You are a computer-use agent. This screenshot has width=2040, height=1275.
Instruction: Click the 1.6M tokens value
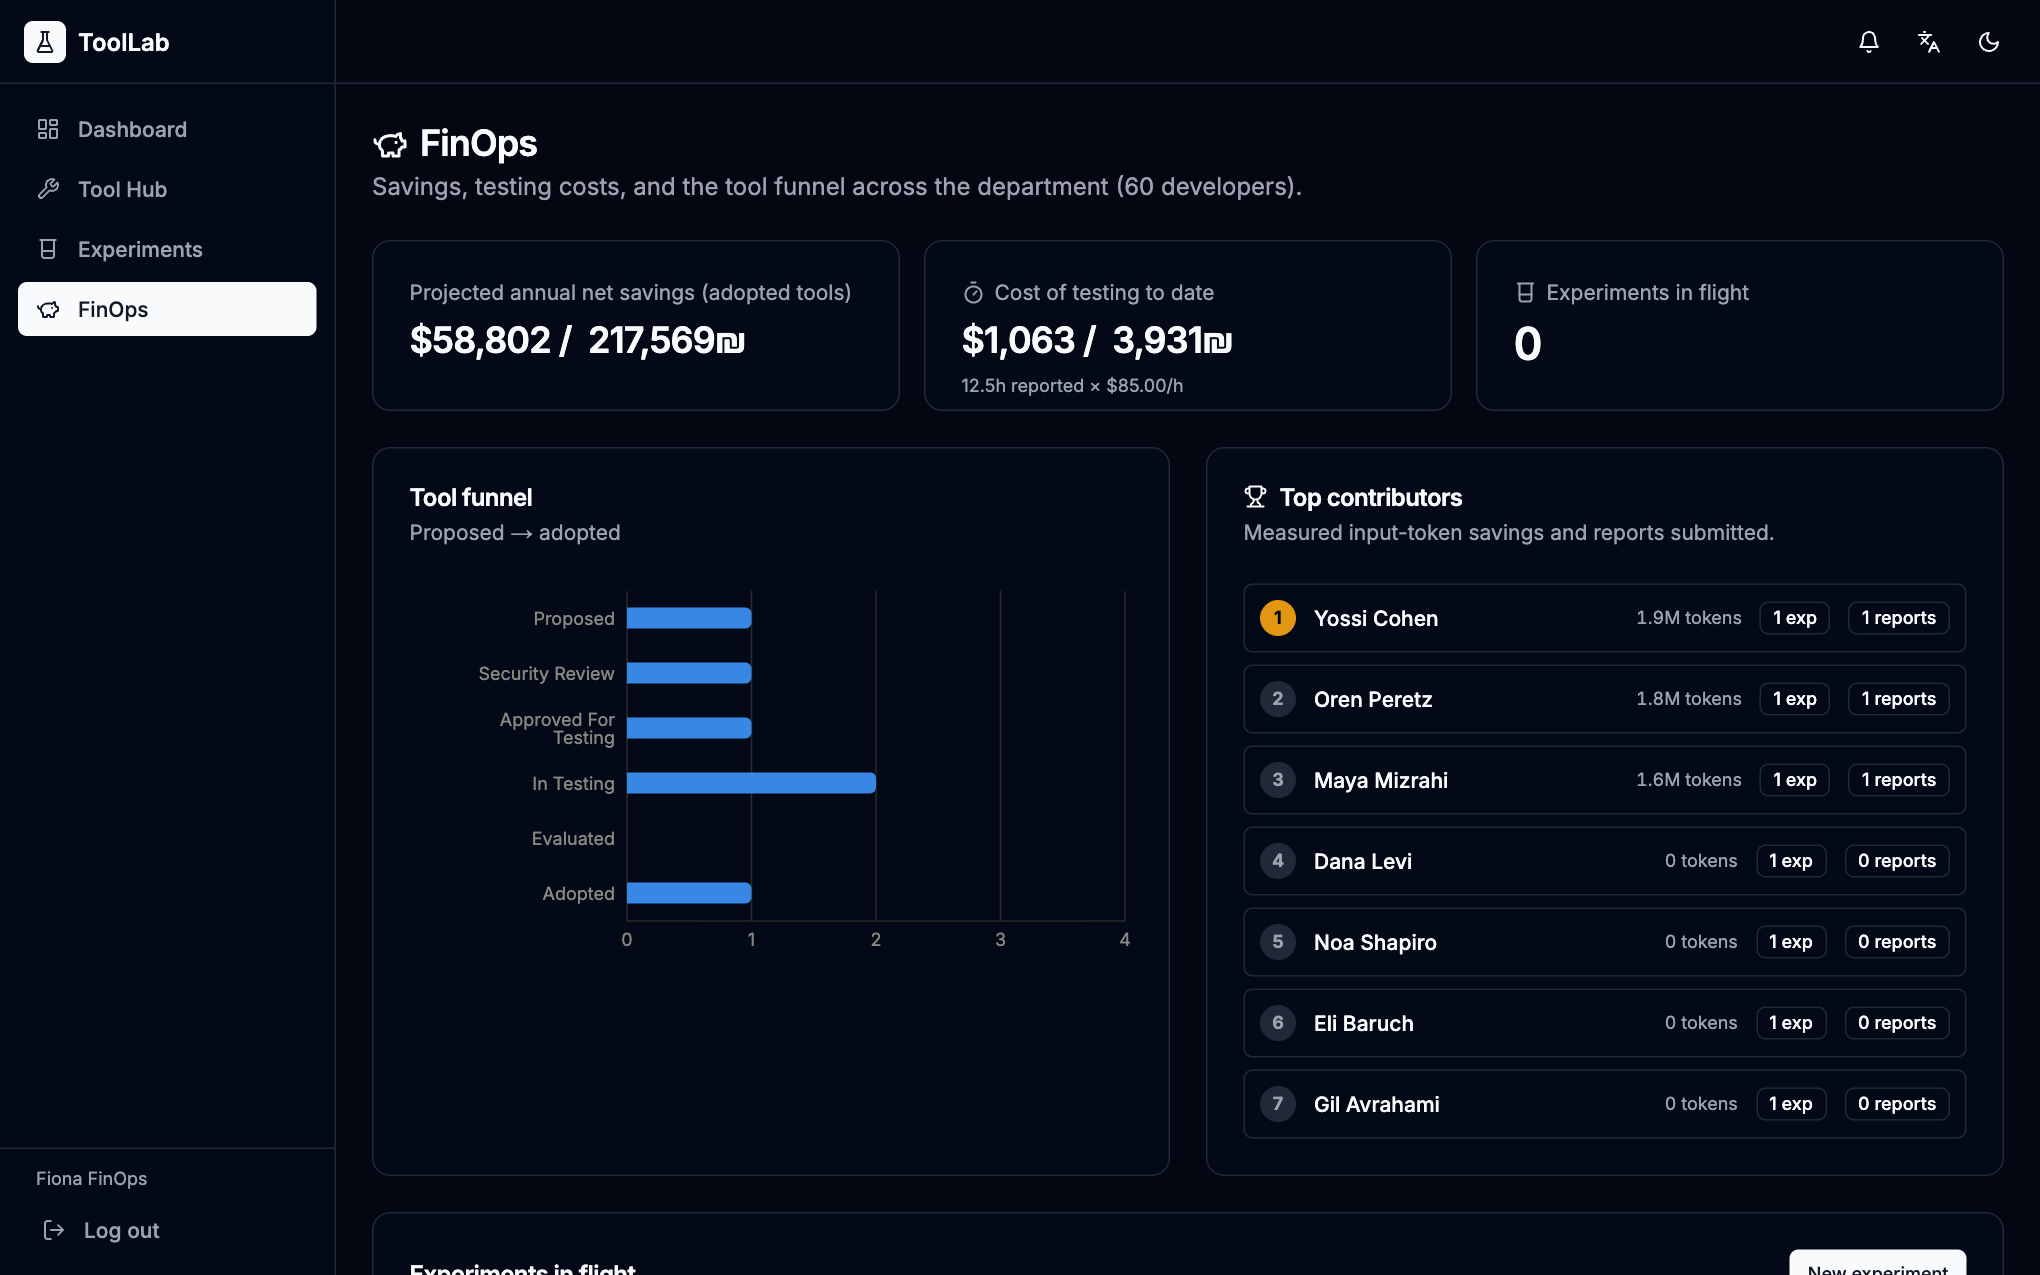(x=1688, y=780)
